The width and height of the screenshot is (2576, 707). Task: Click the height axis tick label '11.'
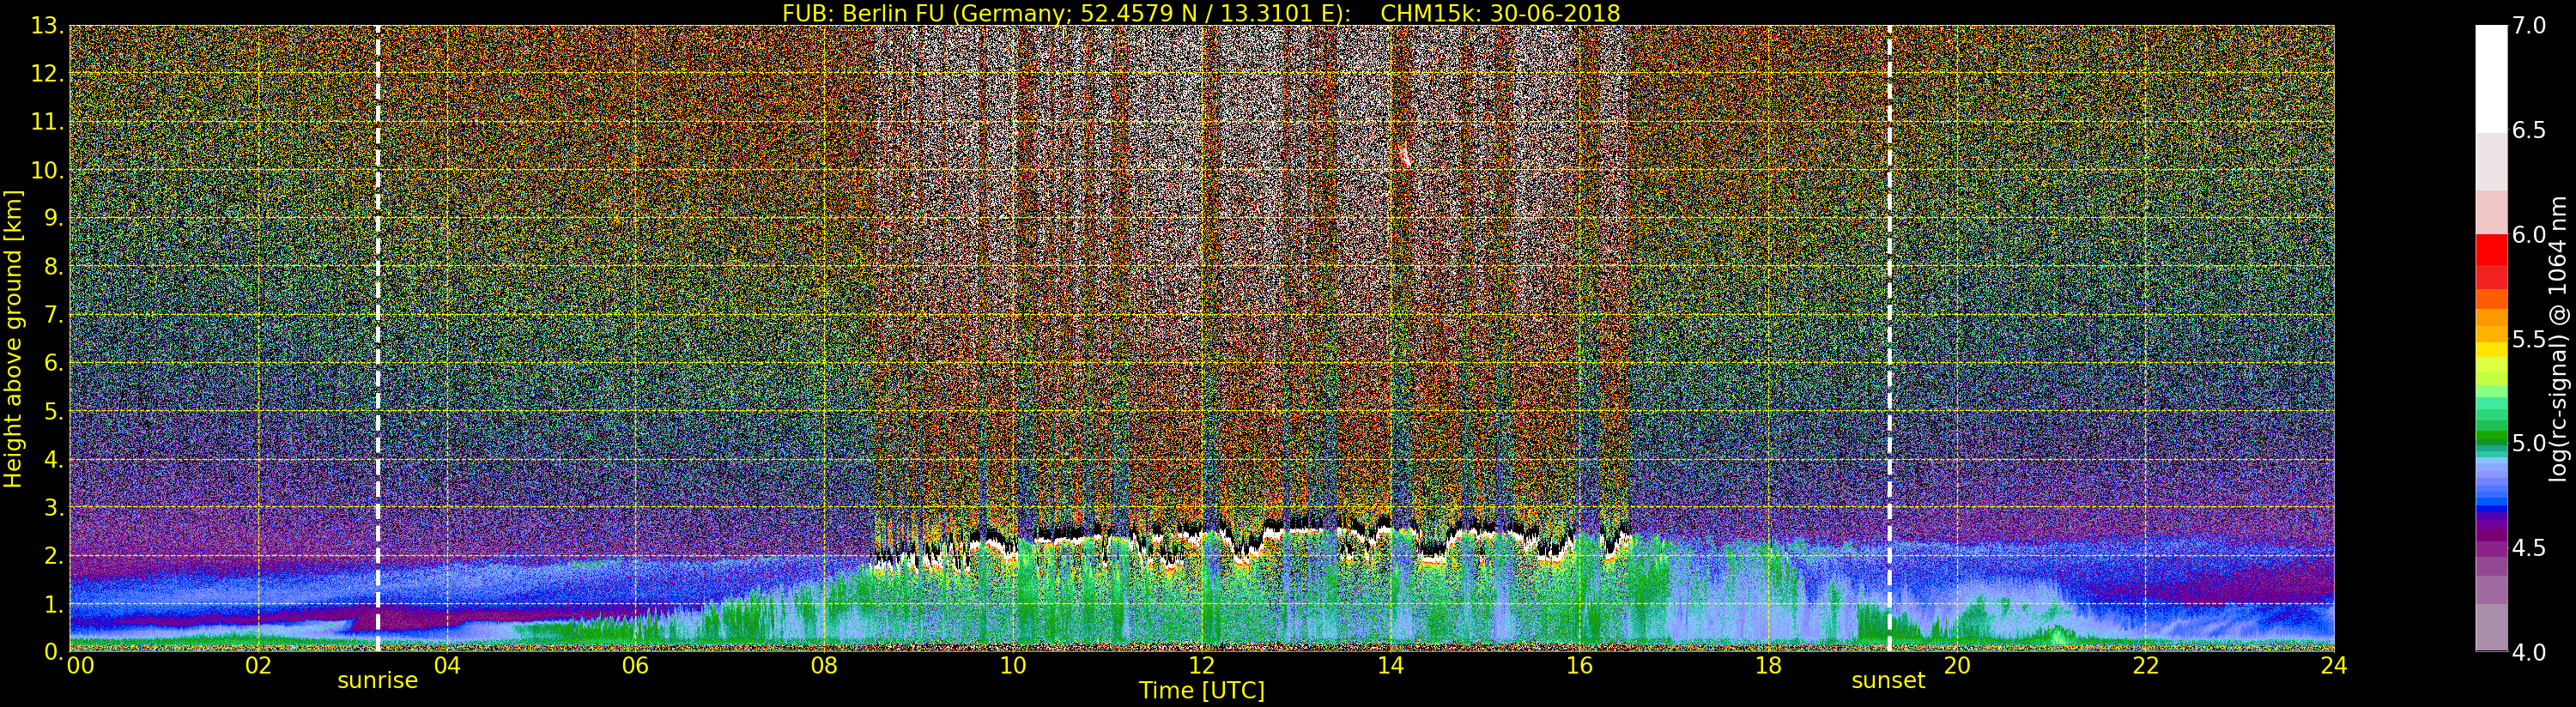coord(47,122)
